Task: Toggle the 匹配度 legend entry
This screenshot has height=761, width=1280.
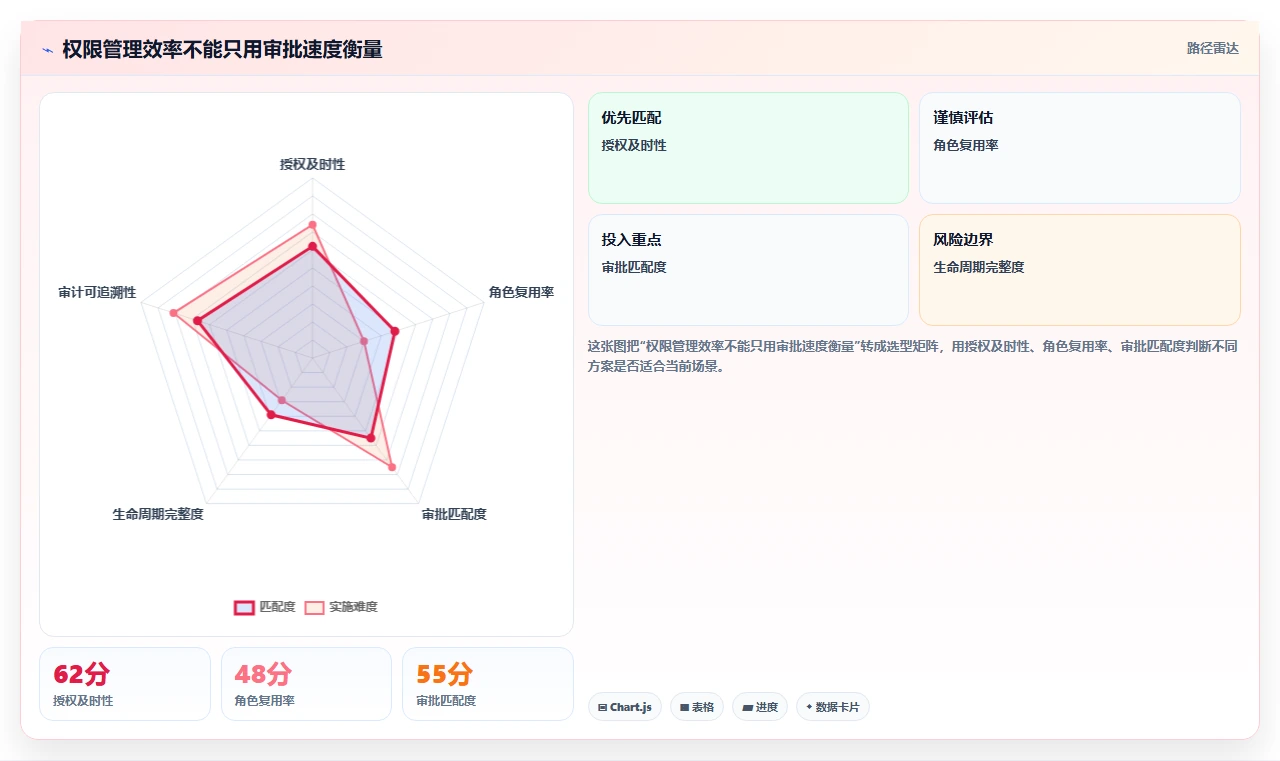Action: click(265, 607)
